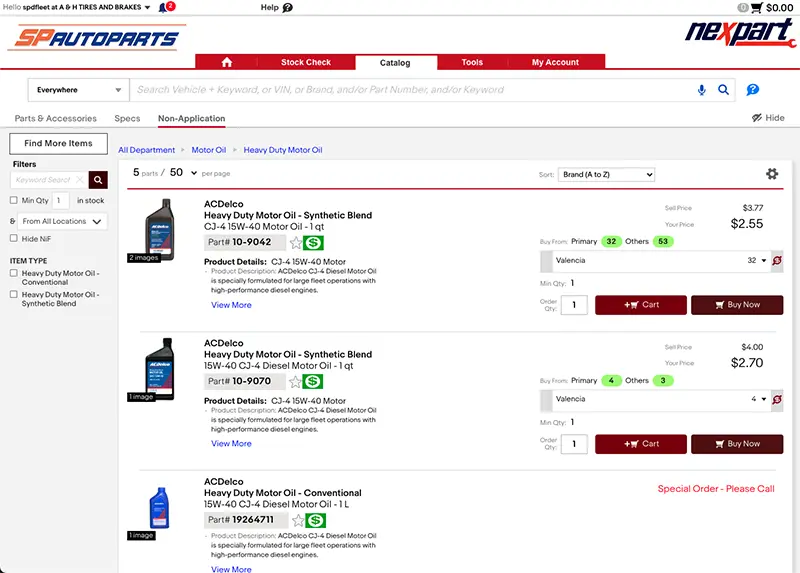This screenshot has height=573, width=800.
Task: Click Primary stock badge 32
Action: point(611,241)
